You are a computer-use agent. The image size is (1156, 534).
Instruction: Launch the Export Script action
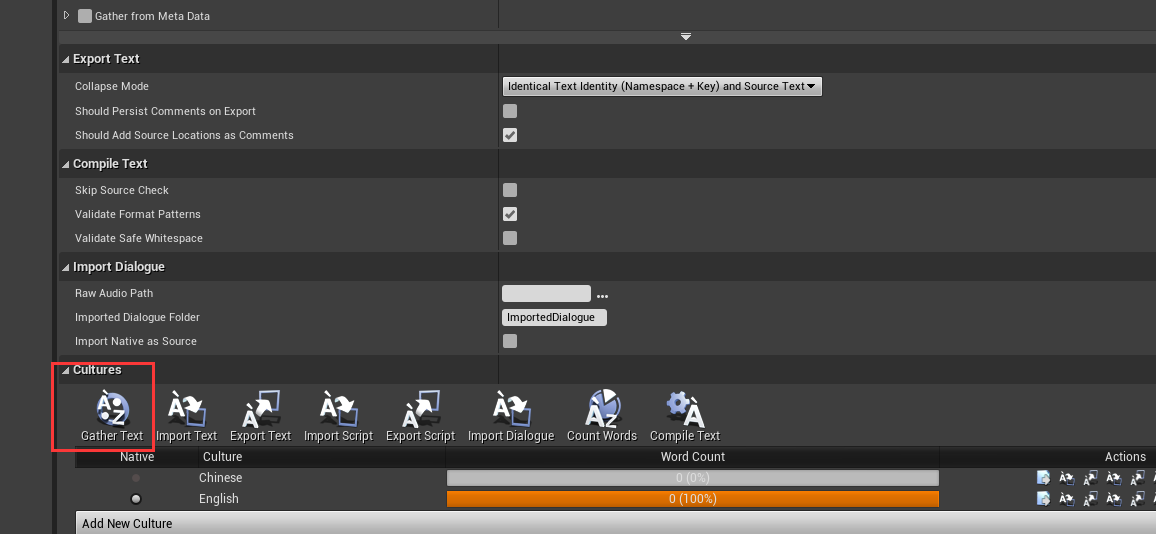420,417
